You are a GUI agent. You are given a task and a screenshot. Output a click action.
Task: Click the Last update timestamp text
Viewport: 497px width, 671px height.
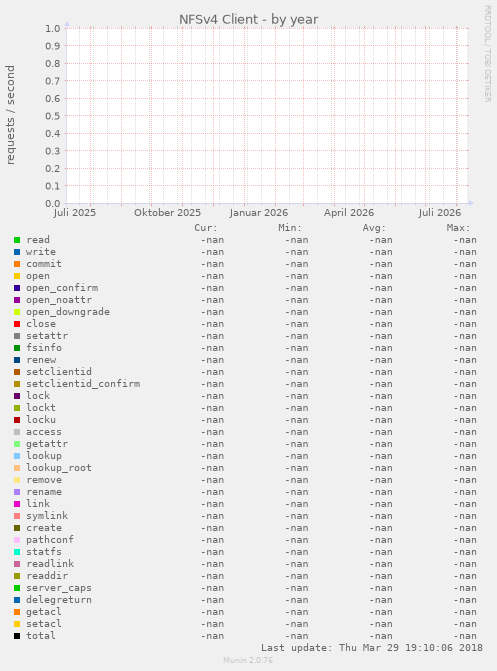(x=372, y=648)
